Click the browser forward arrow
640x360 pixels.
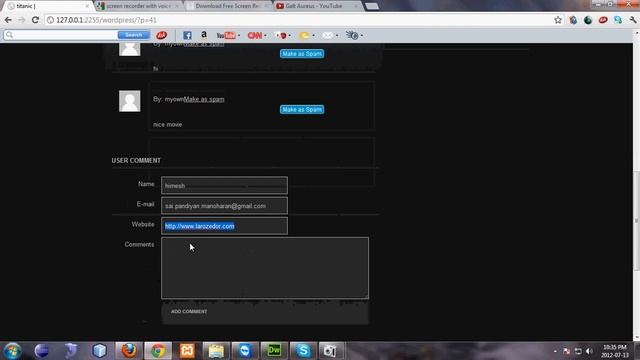pos(22,20)
